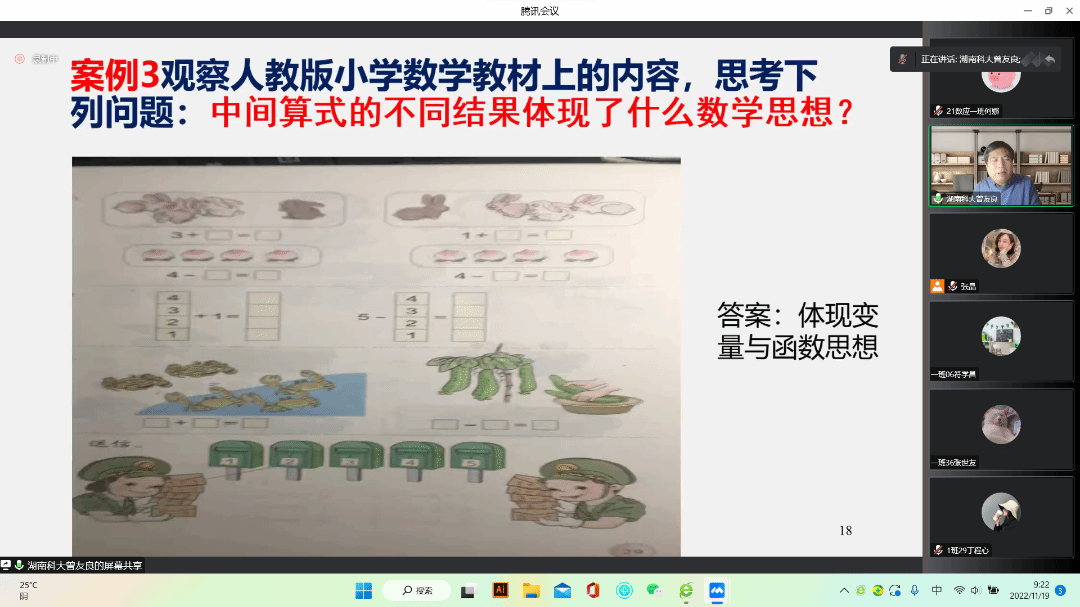Image resolution: width=1080 pixels, height=607 pixels.
Task: Click the red recording indicator icon
Action: tap(19, 59)
